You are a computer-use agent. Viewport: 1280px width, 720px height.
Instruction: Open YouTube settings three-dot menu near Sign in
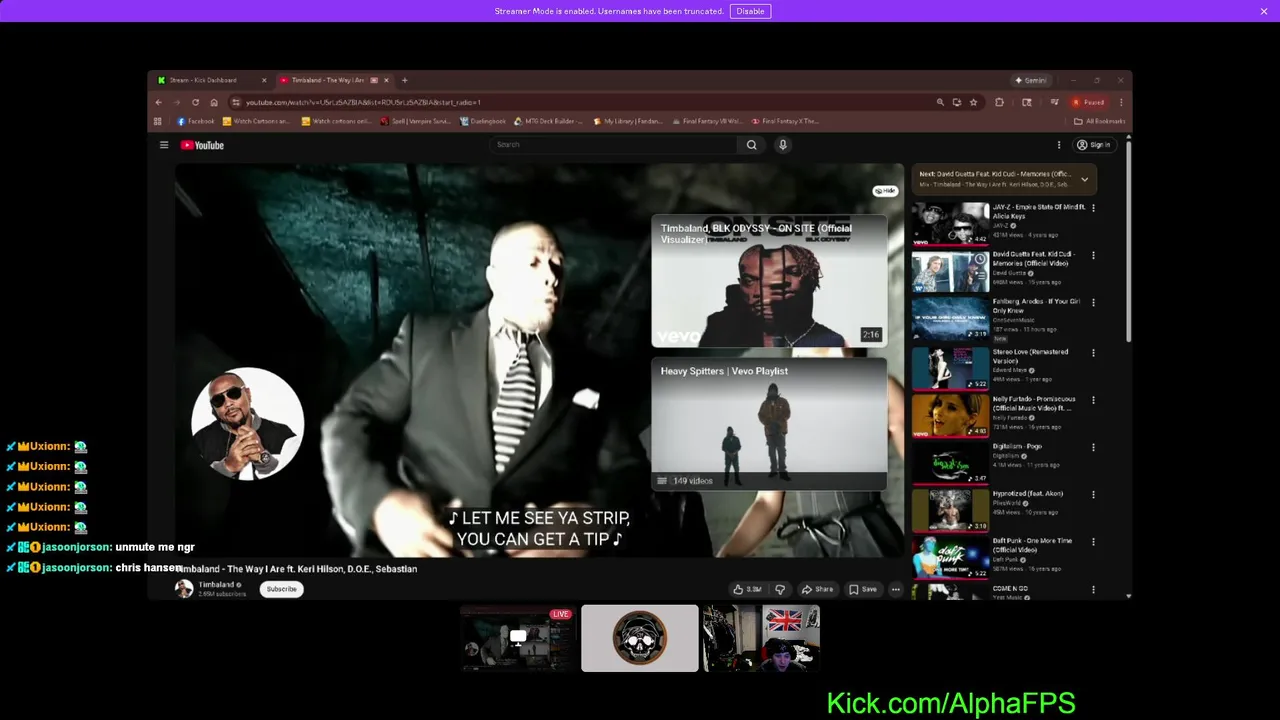[1059, 145]
